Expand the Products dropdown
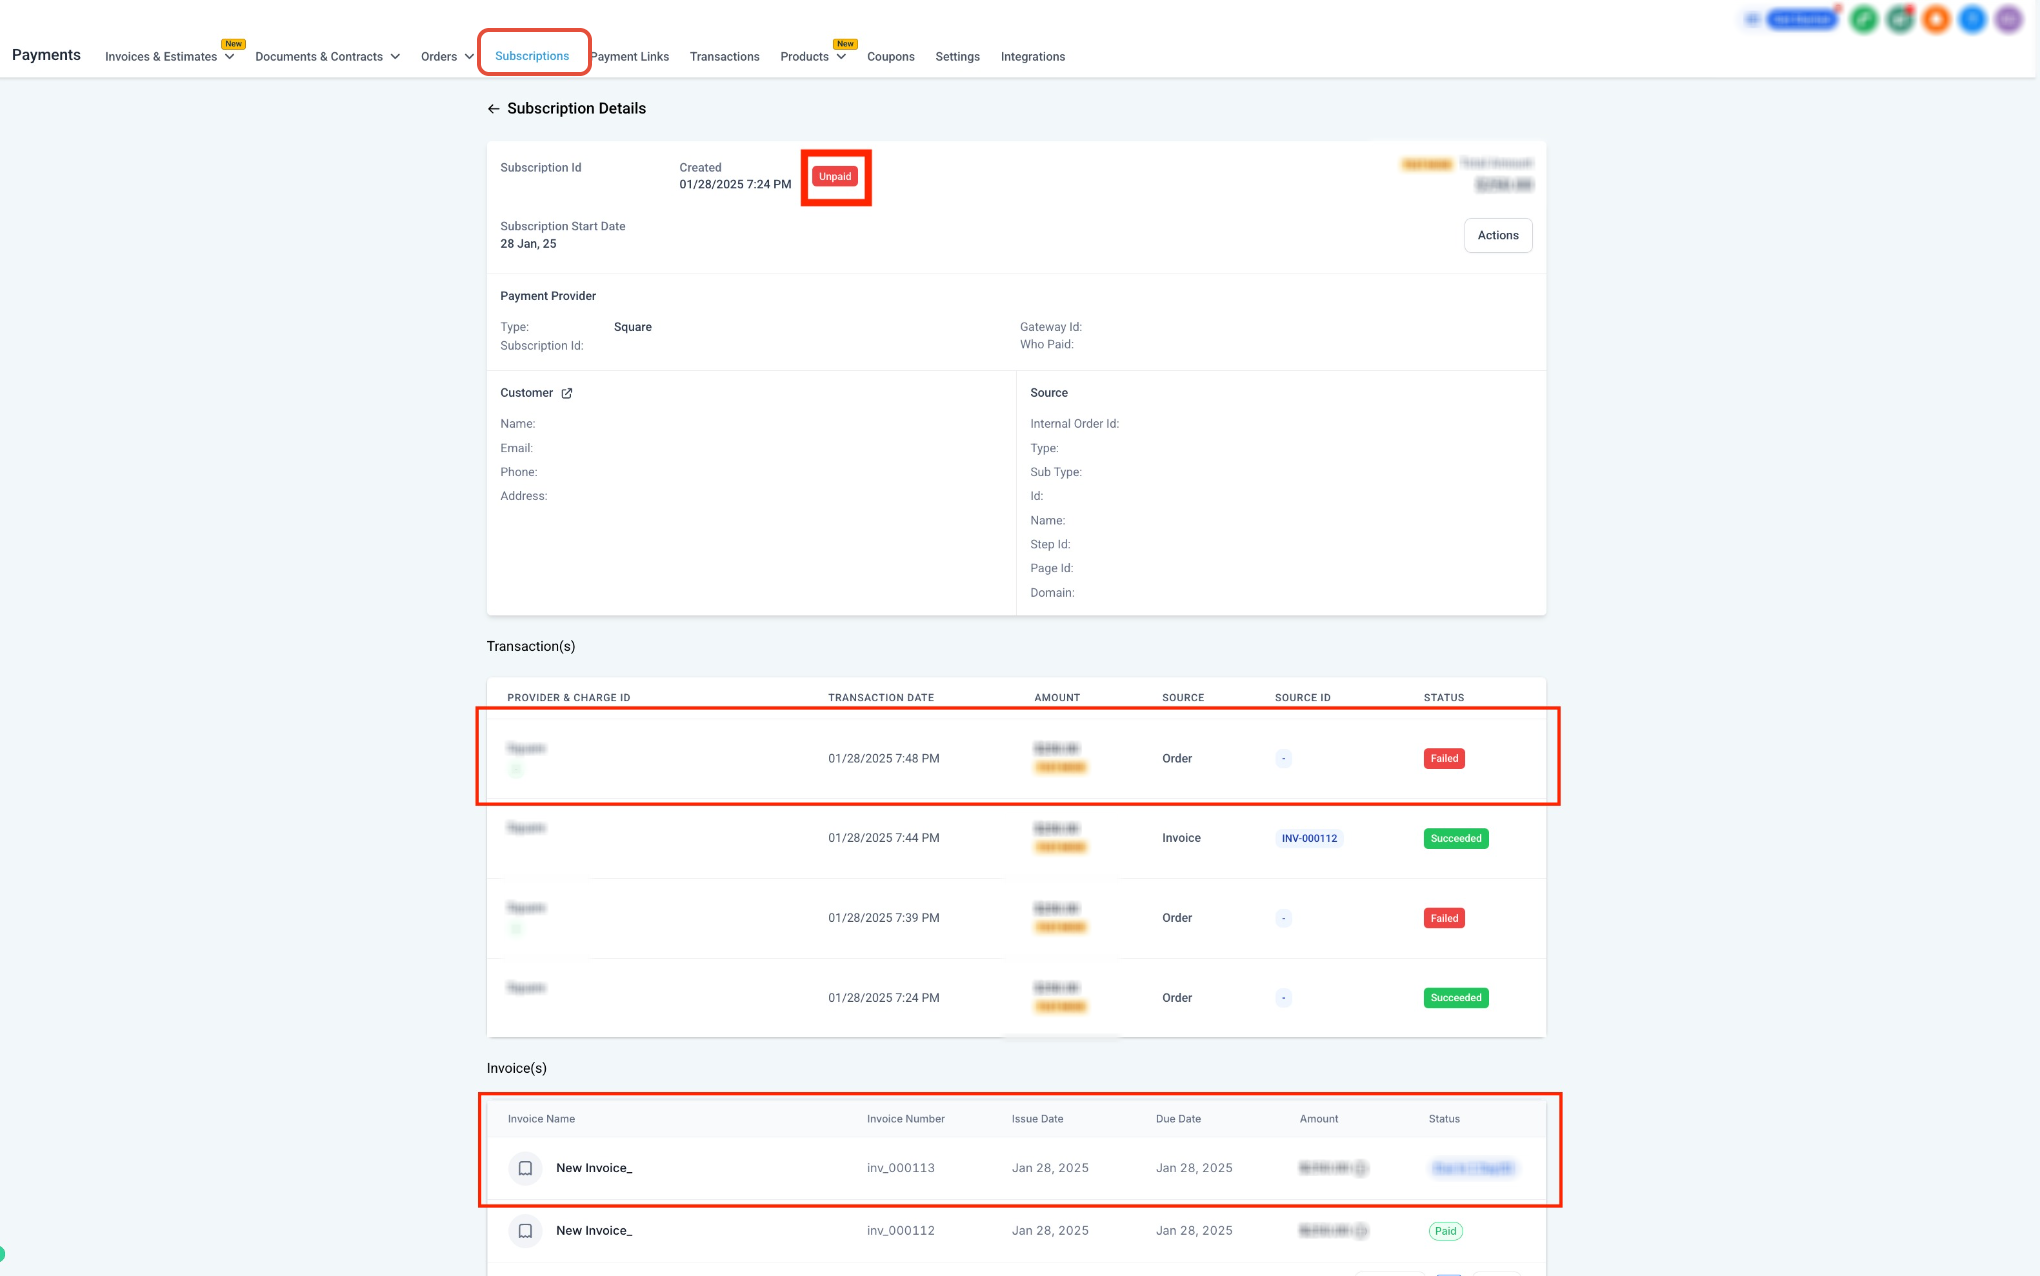The height and width of the screenshot is (1276, 2040). pos(813,57)
